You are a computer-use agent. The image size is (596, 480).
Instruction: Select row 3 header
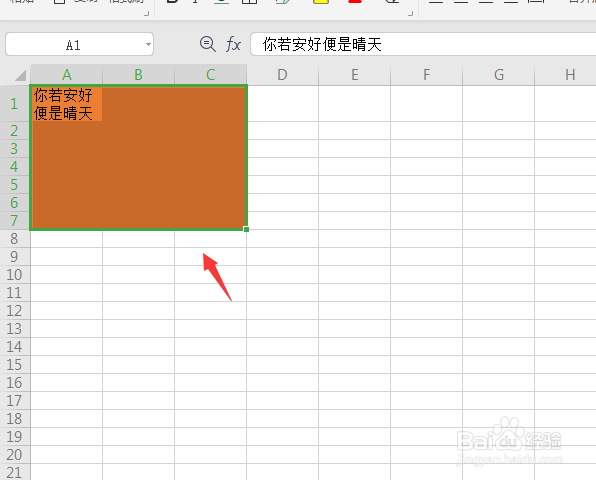pyautogui.click(x=14, y=149)
